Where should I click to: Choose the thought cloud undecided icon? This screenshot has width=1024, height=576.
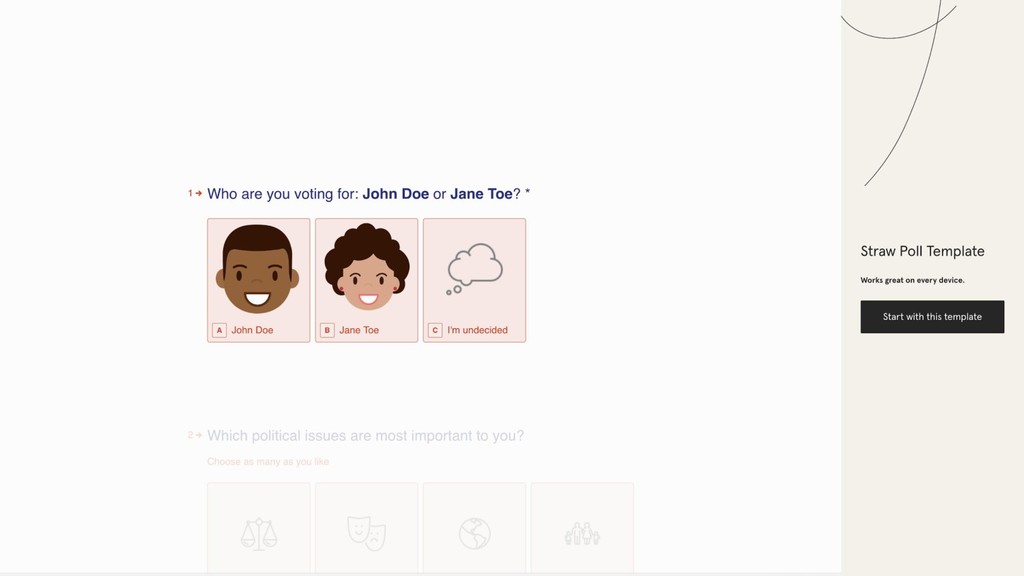click(x=475, y=269)
